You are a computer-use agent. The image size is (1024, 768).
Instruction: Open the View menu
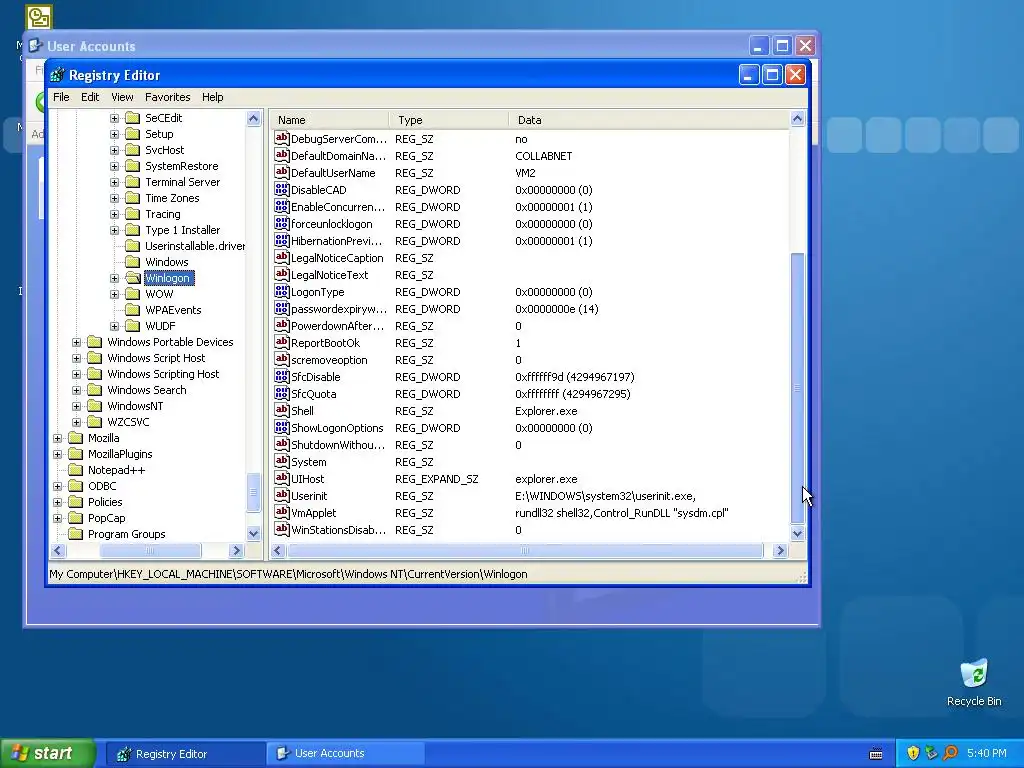tap(122, 97)
